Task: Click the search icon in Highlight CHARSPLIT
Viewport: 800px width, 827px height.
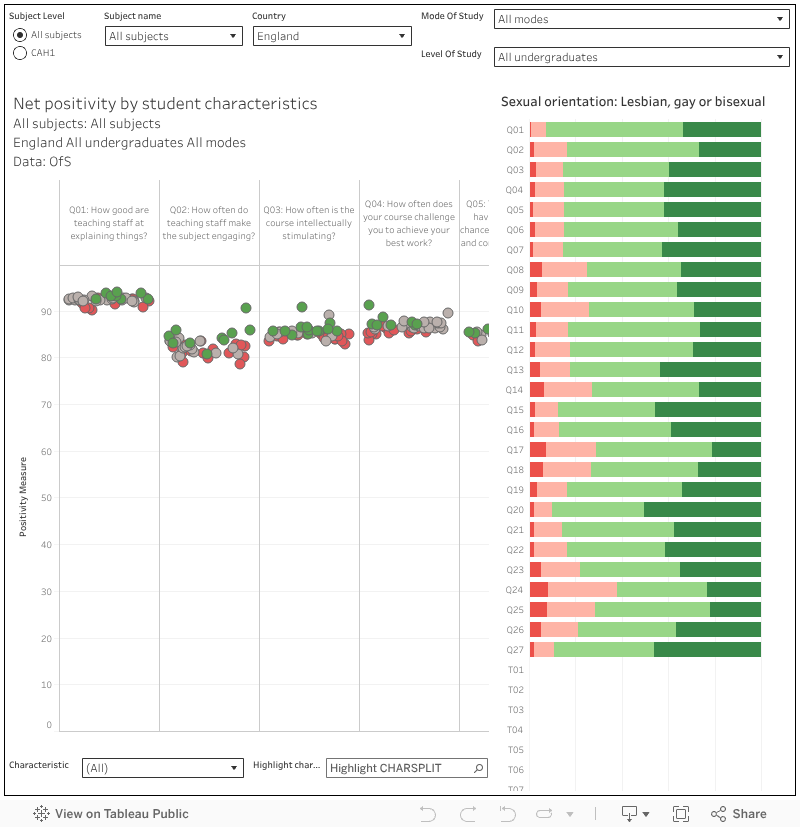Action: (479, 768)
